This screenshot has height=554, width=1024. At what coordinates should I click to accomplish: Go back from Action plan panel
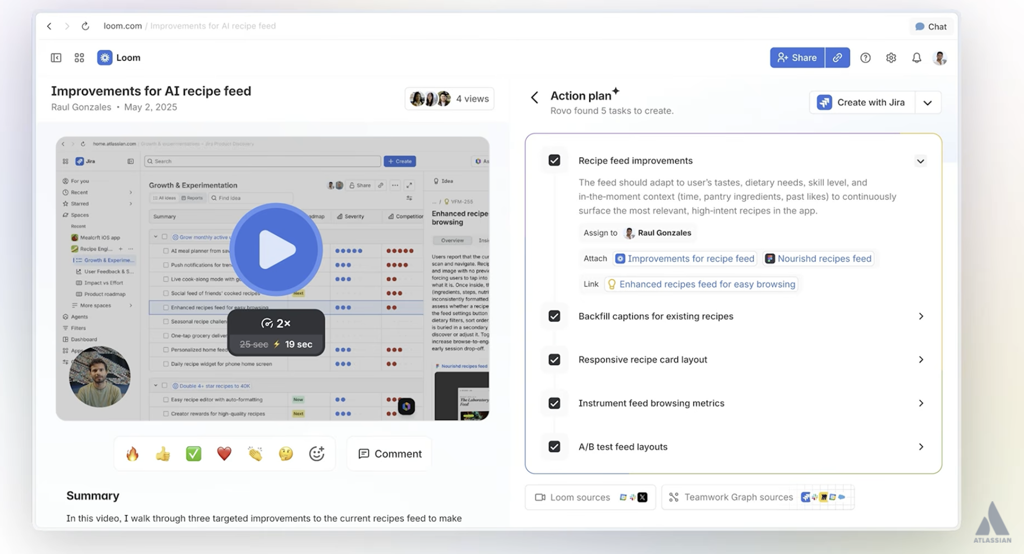tap(534, 97)
